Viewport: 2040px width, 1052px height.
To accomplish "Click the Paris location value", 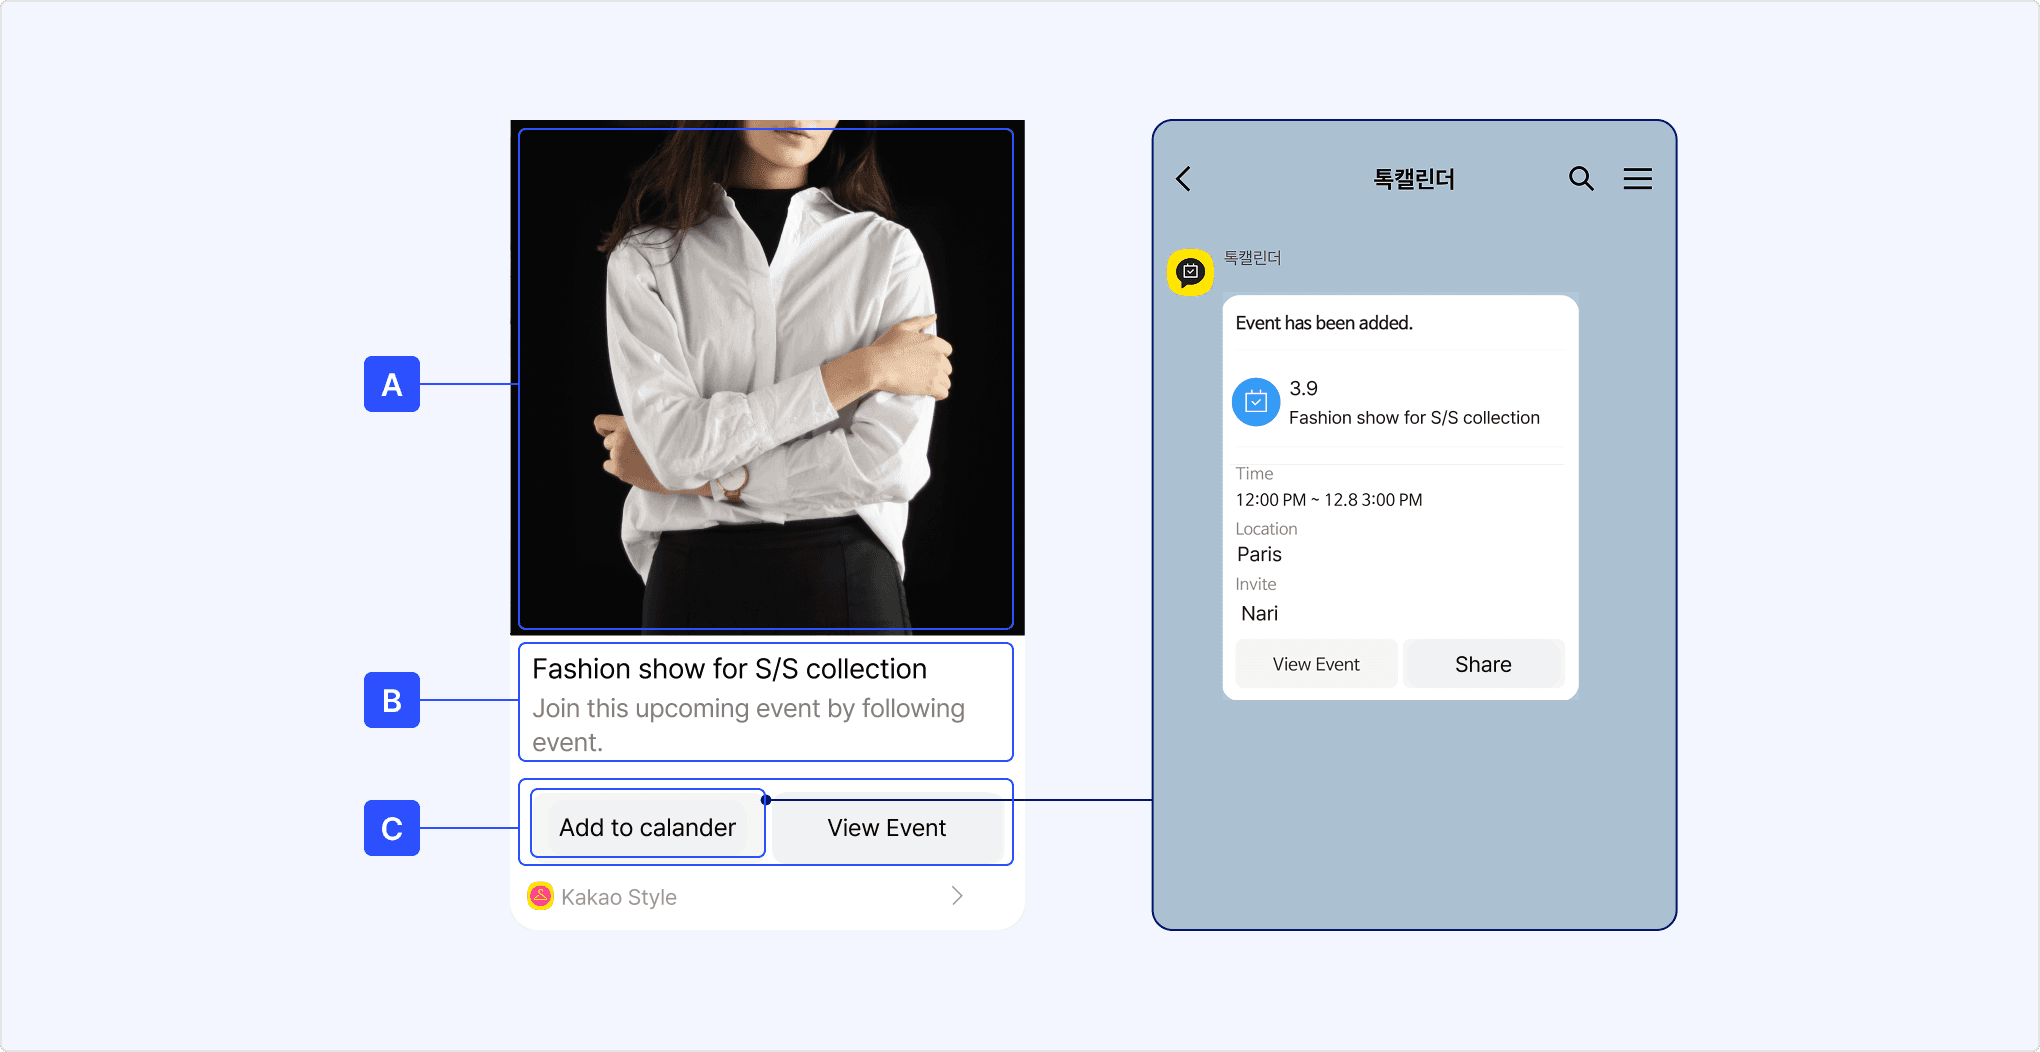I will (1259, 555).
